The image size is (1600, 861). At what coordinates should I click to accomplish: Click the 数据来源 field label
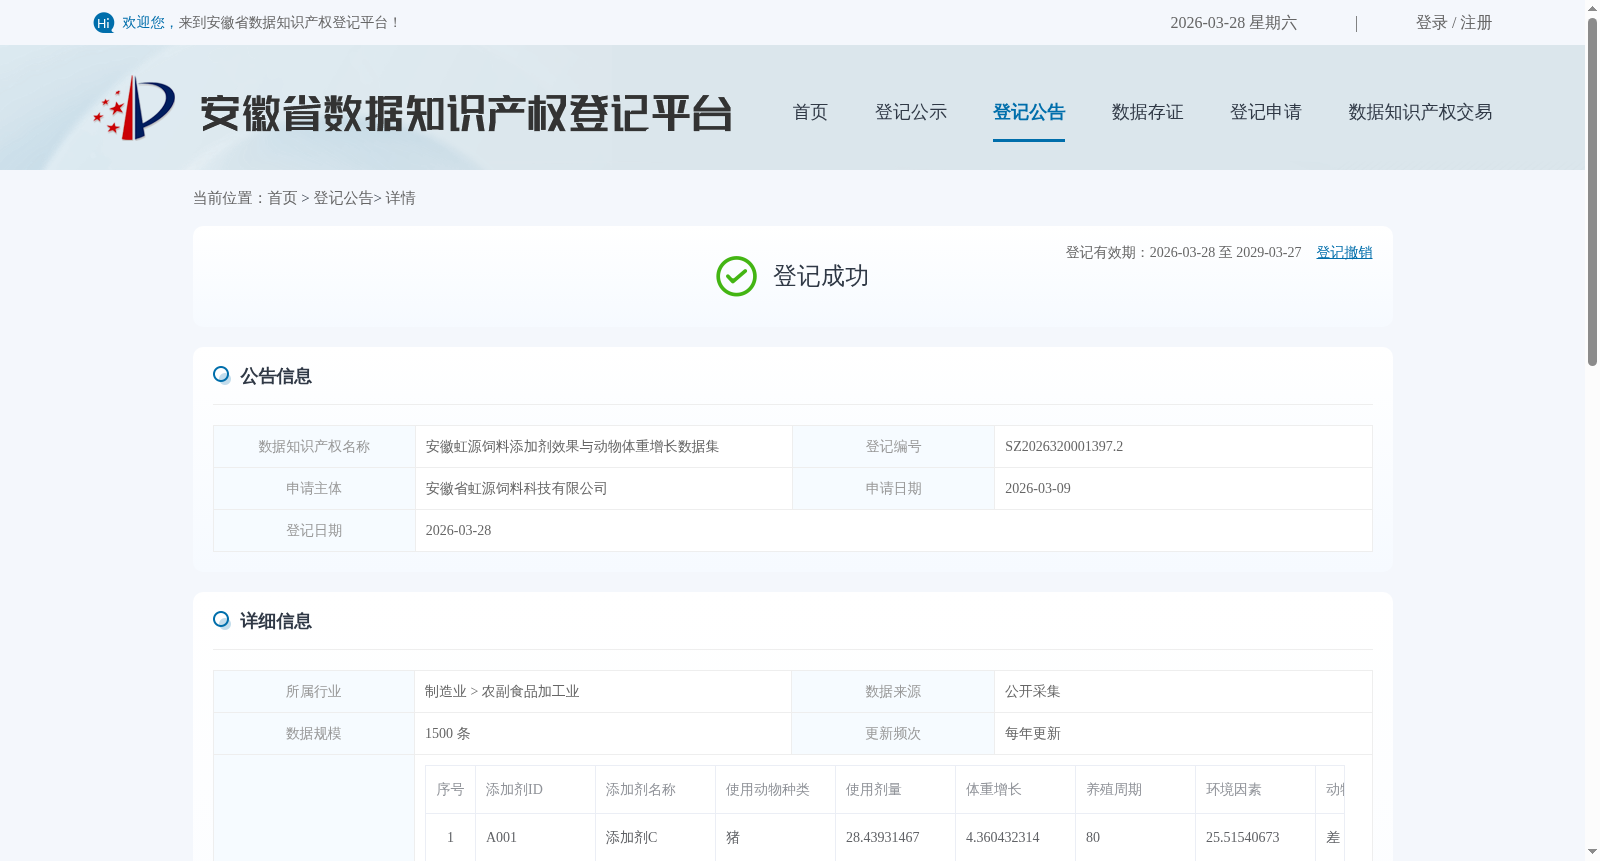coord(893,691)
